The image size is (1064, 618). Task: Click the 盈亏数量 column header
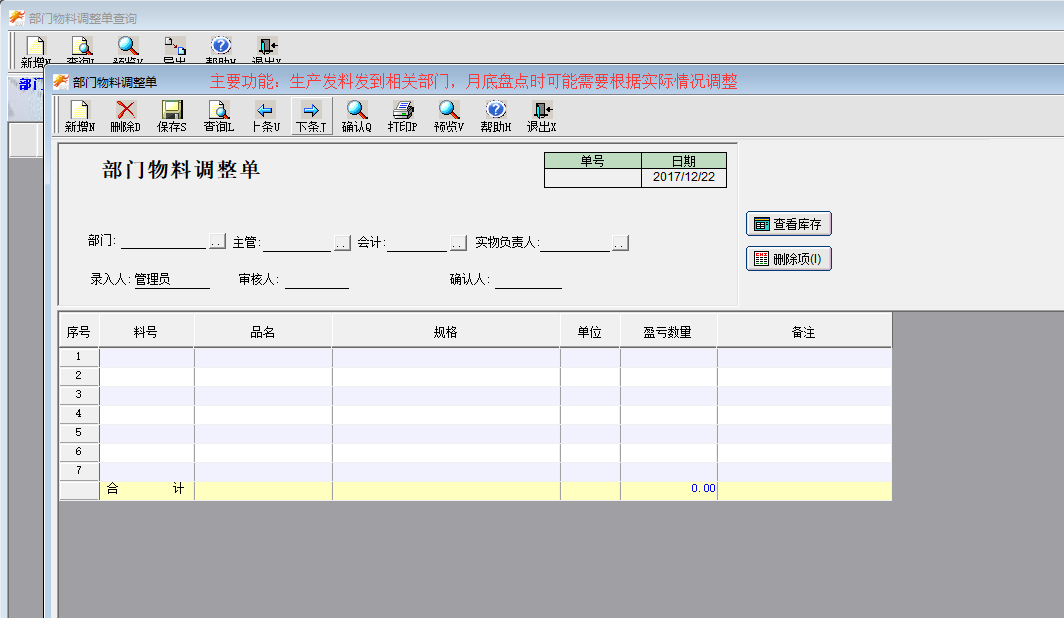(x=668, y=332)
